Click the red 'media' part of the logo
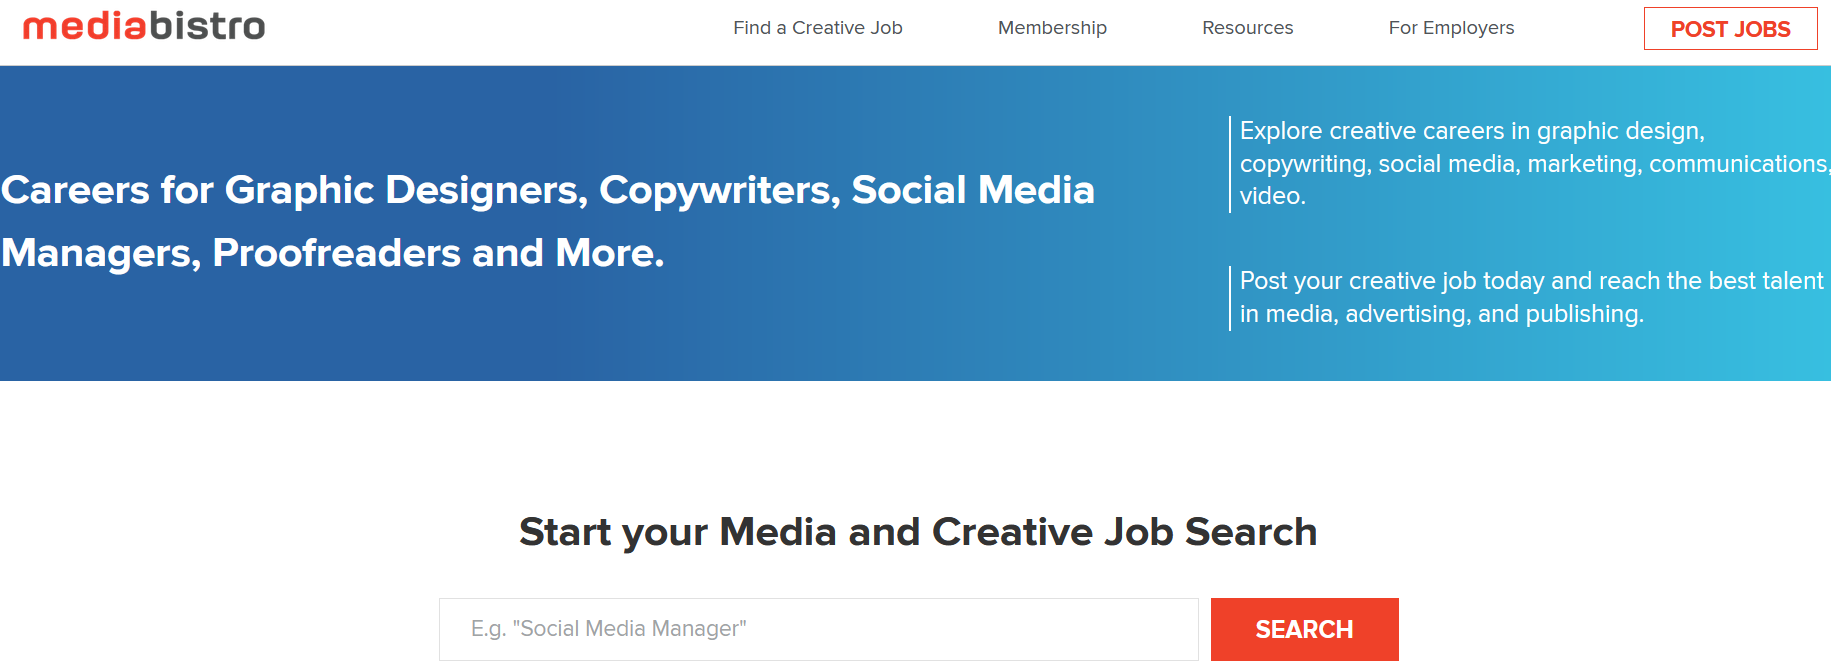Viewport: 1831px width, 672px height. point(85,26)
